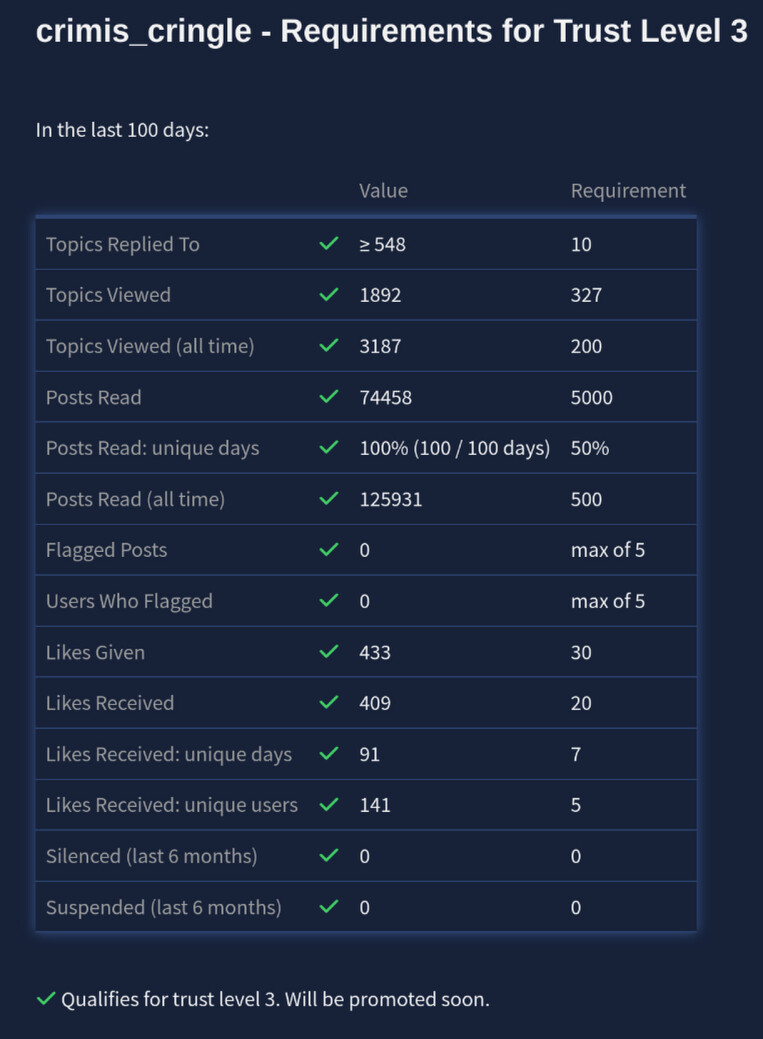Click the checkmark for Silenced (last 6 months)
Viewport: 763px width, 1039px height.
(x=328, y=856)
